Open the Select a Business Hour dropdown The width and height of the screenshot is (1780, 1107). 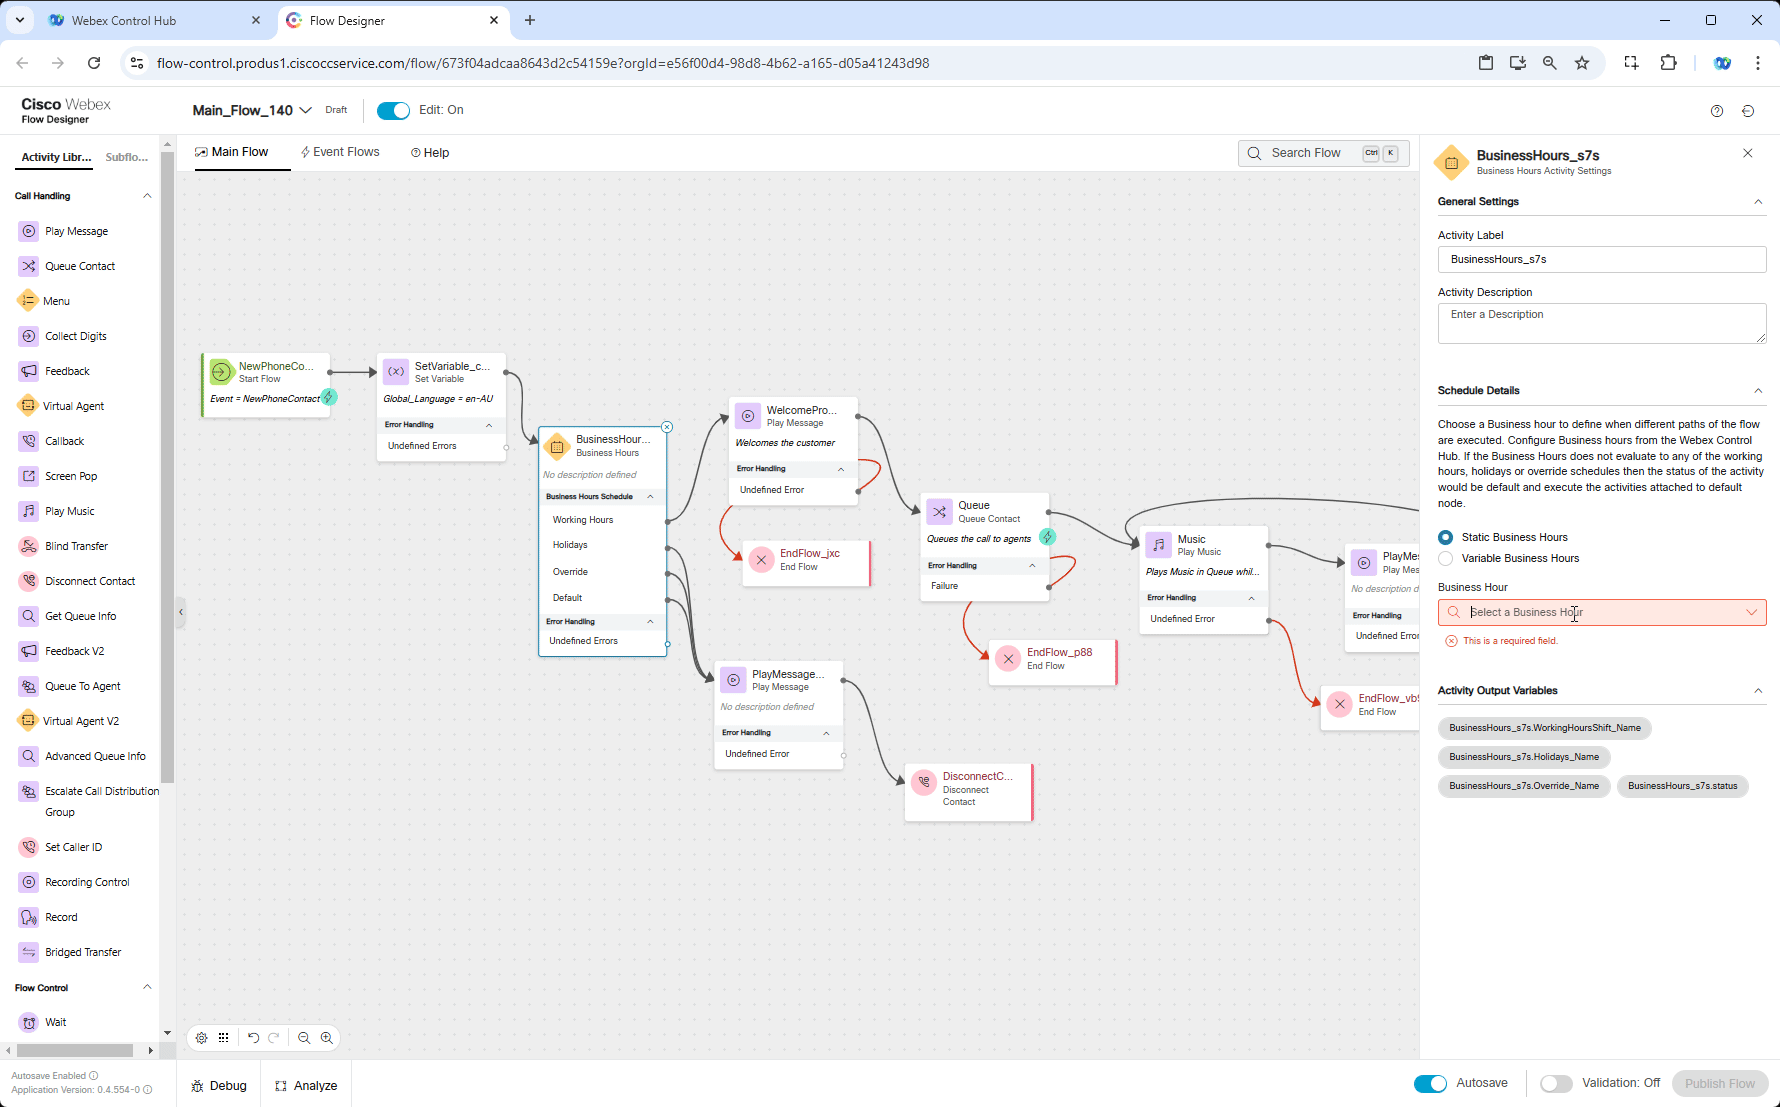pos(1602,612)
